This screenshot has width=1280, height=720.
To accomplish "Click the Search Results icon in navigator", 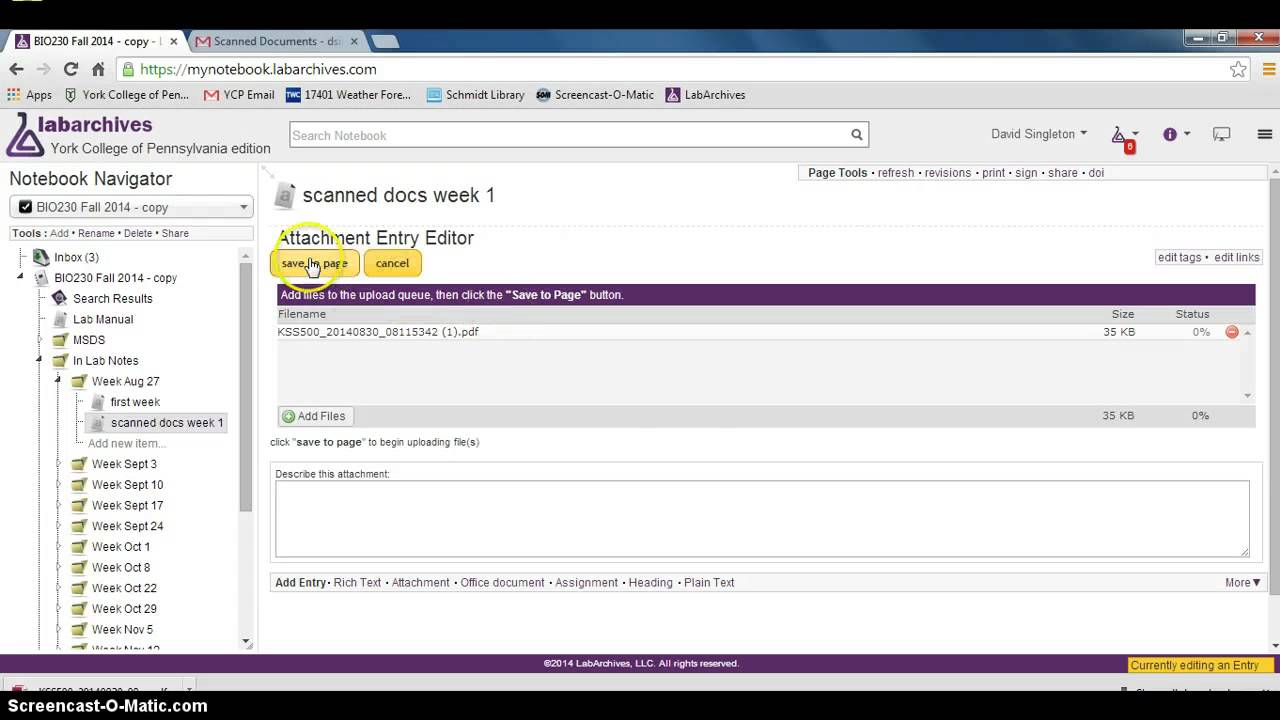I will pos(59,298).
